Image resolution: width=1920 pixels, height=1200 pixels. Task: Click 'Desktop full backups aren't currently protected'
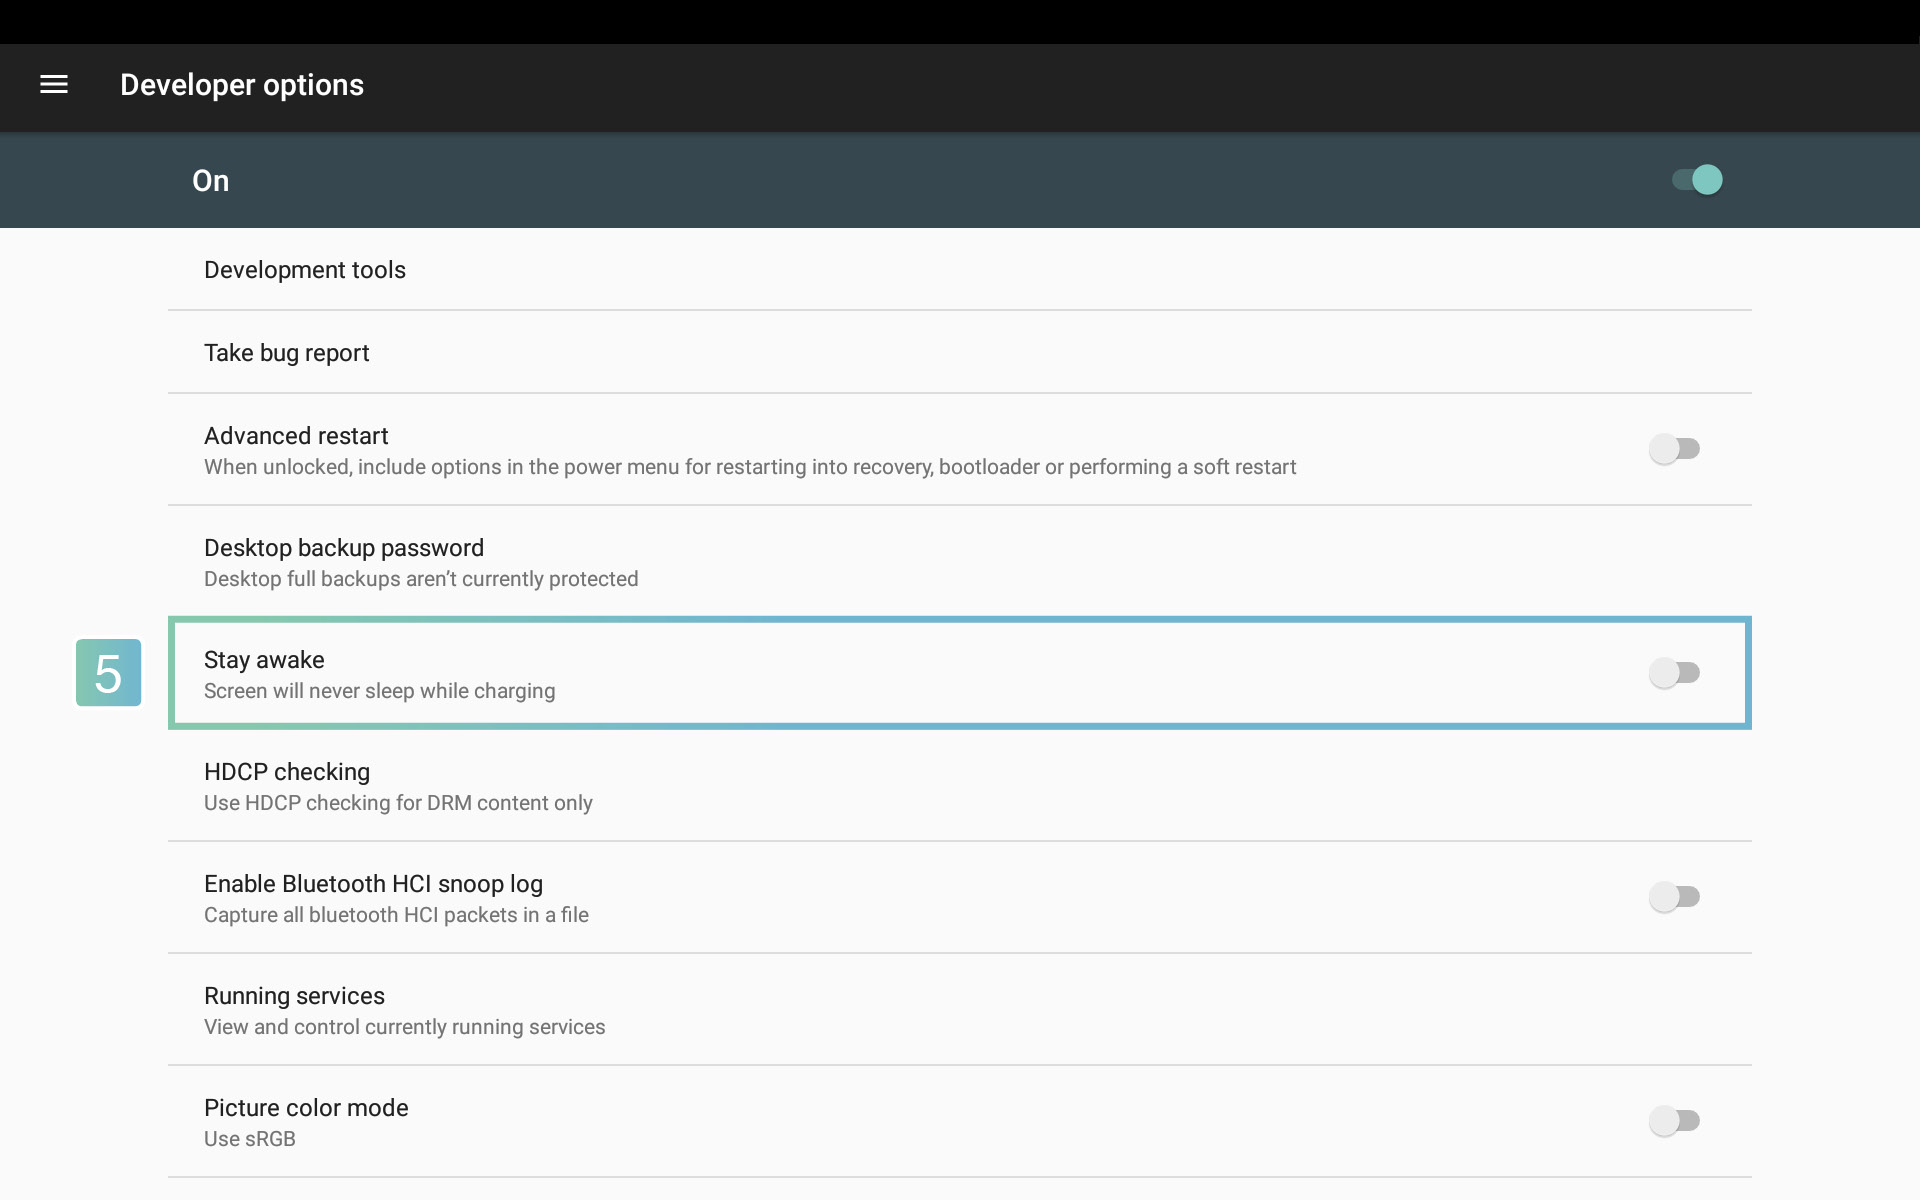(x=421, y=579)
